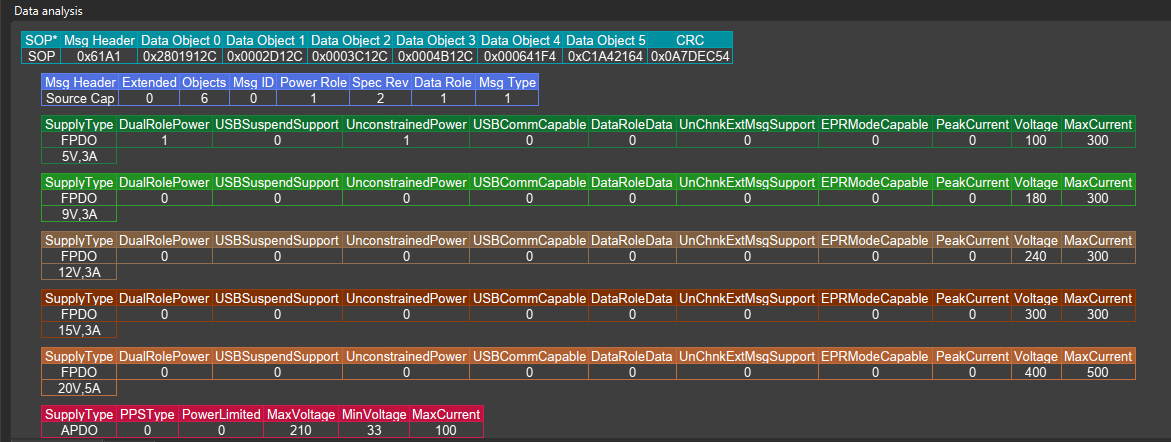Select the 0x0A7DEC54 CRC value
The height and width of the screenshot is (442, 1171).
point(690,56)
